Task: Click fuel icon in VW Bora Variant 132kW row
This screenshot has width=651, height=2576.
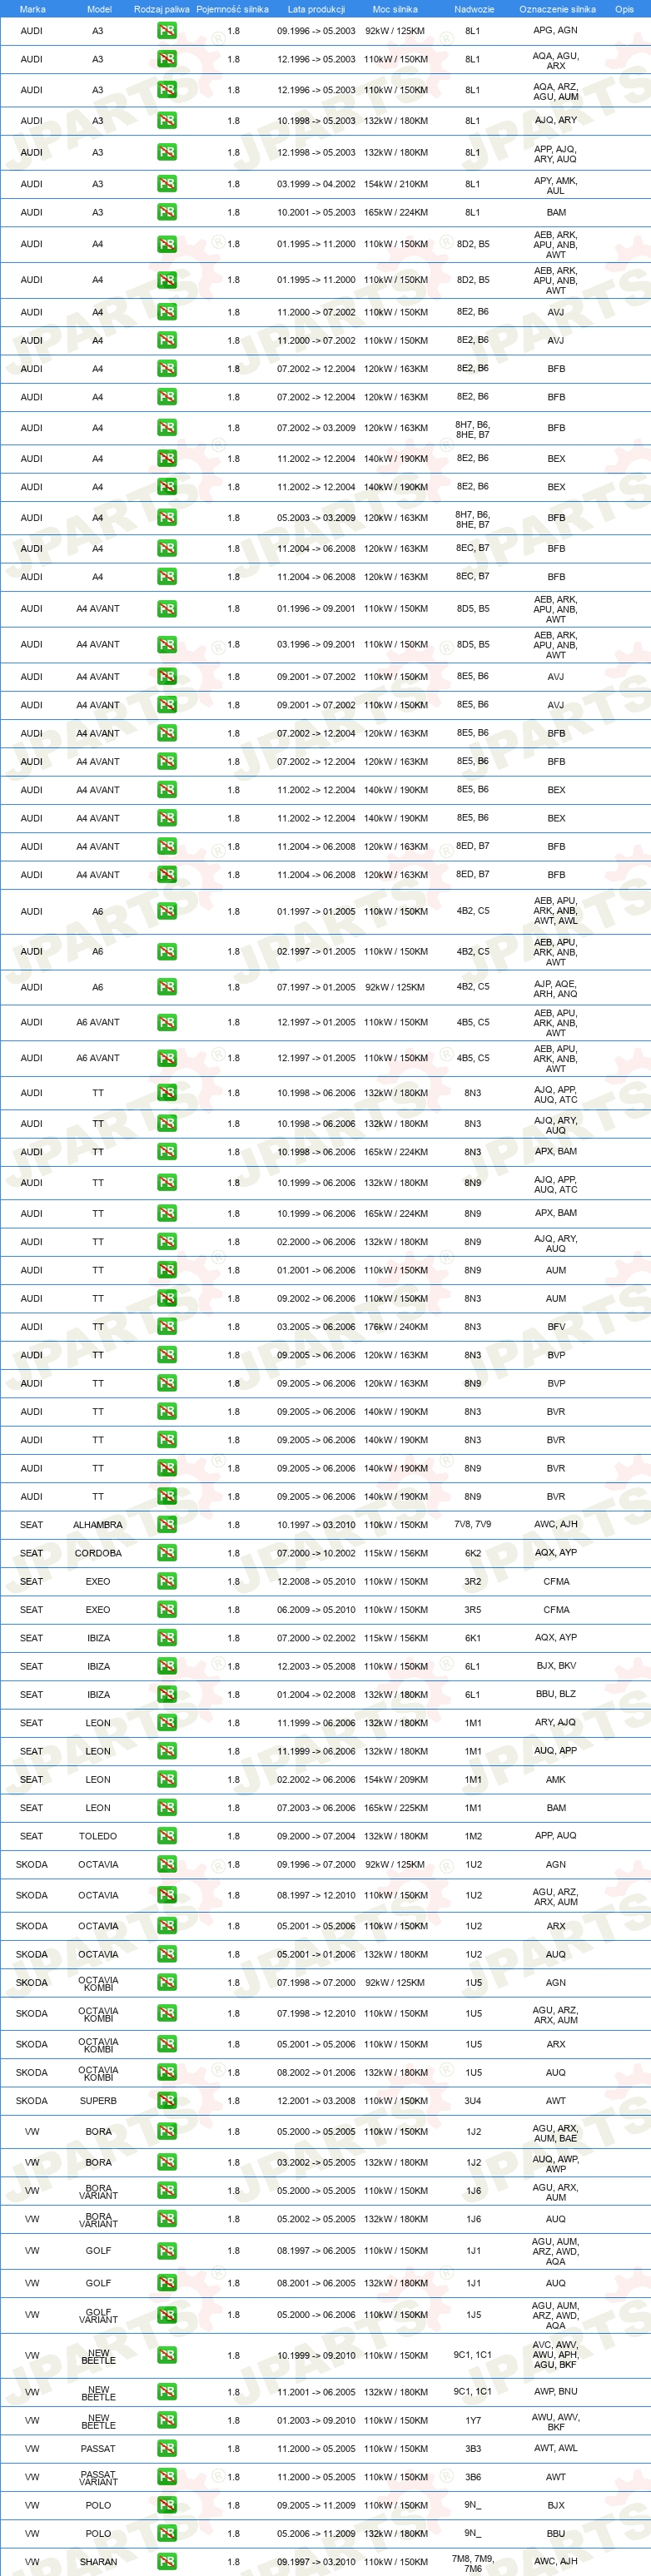Action: [x=167, y=2219]
